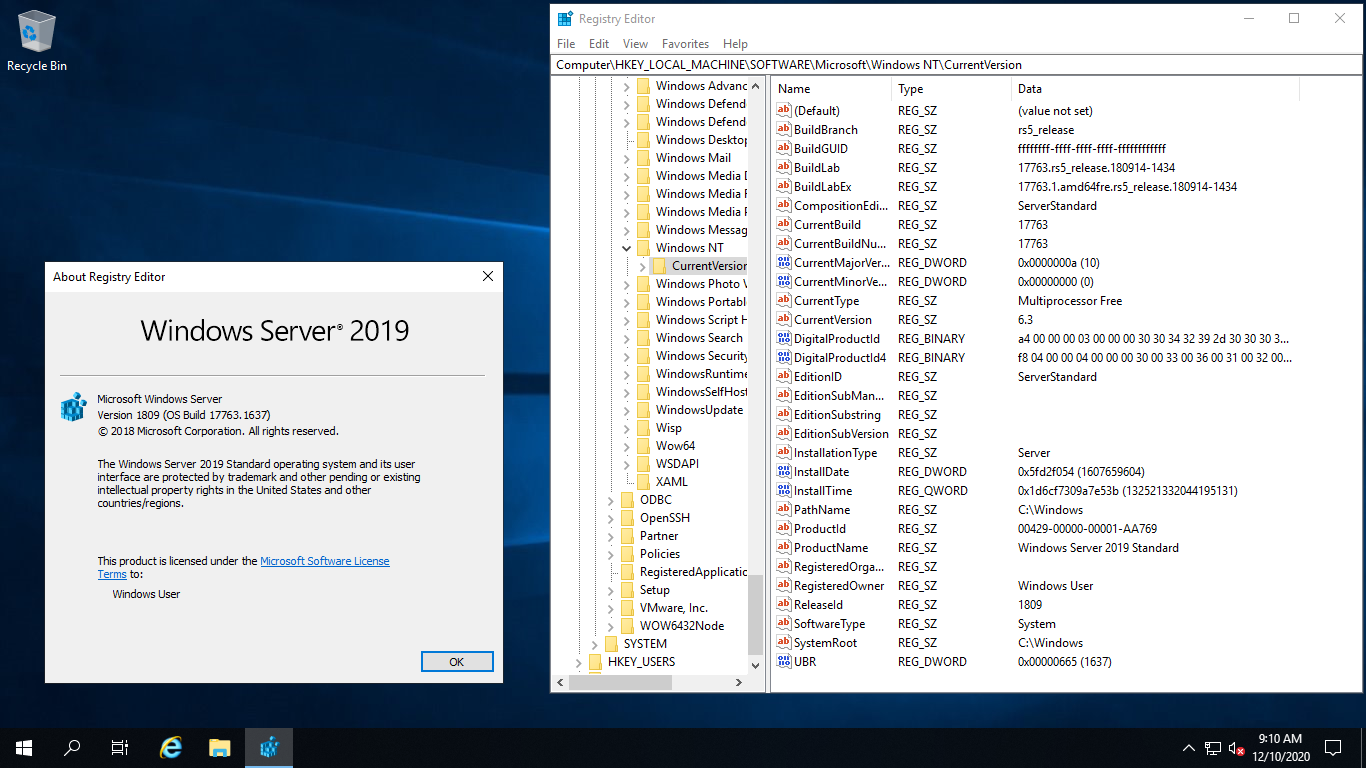
Task: Open the taskbar search magnifier
Action: (x=72, y=747)
